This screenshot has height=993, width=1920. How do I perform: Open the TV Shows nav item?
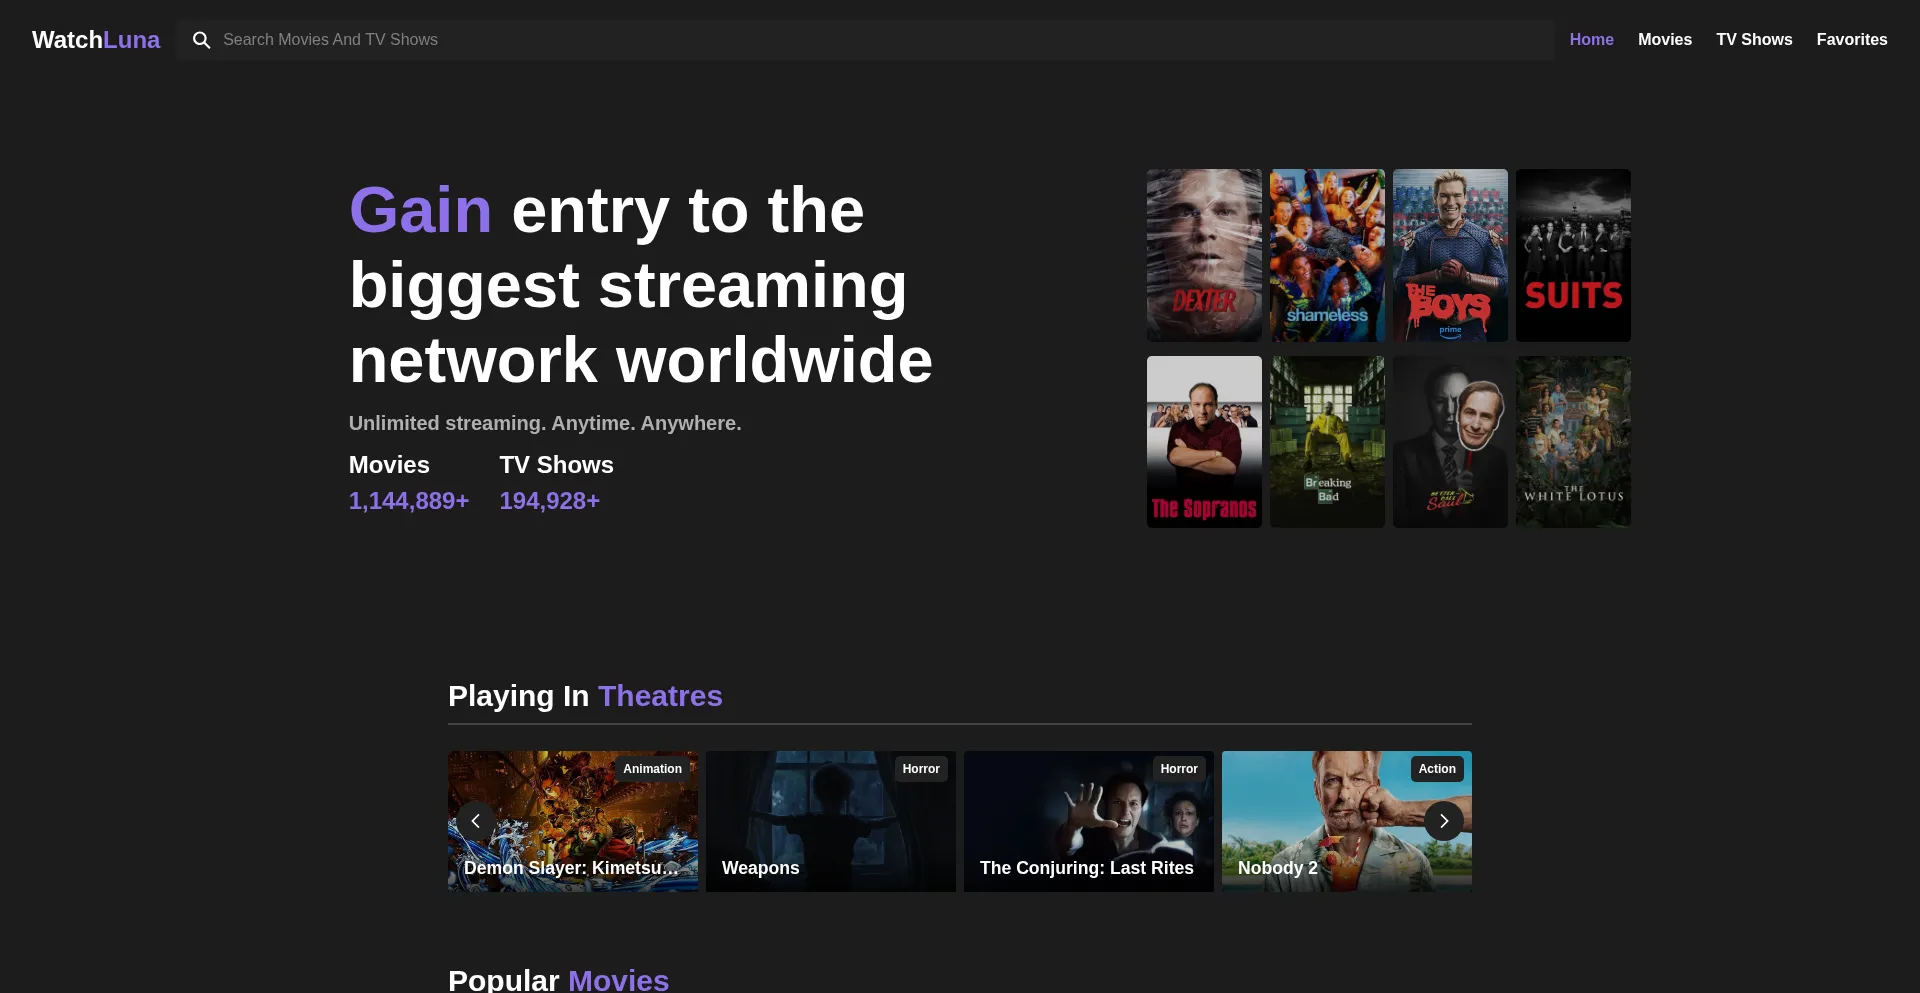click(x=1754, y=40)
